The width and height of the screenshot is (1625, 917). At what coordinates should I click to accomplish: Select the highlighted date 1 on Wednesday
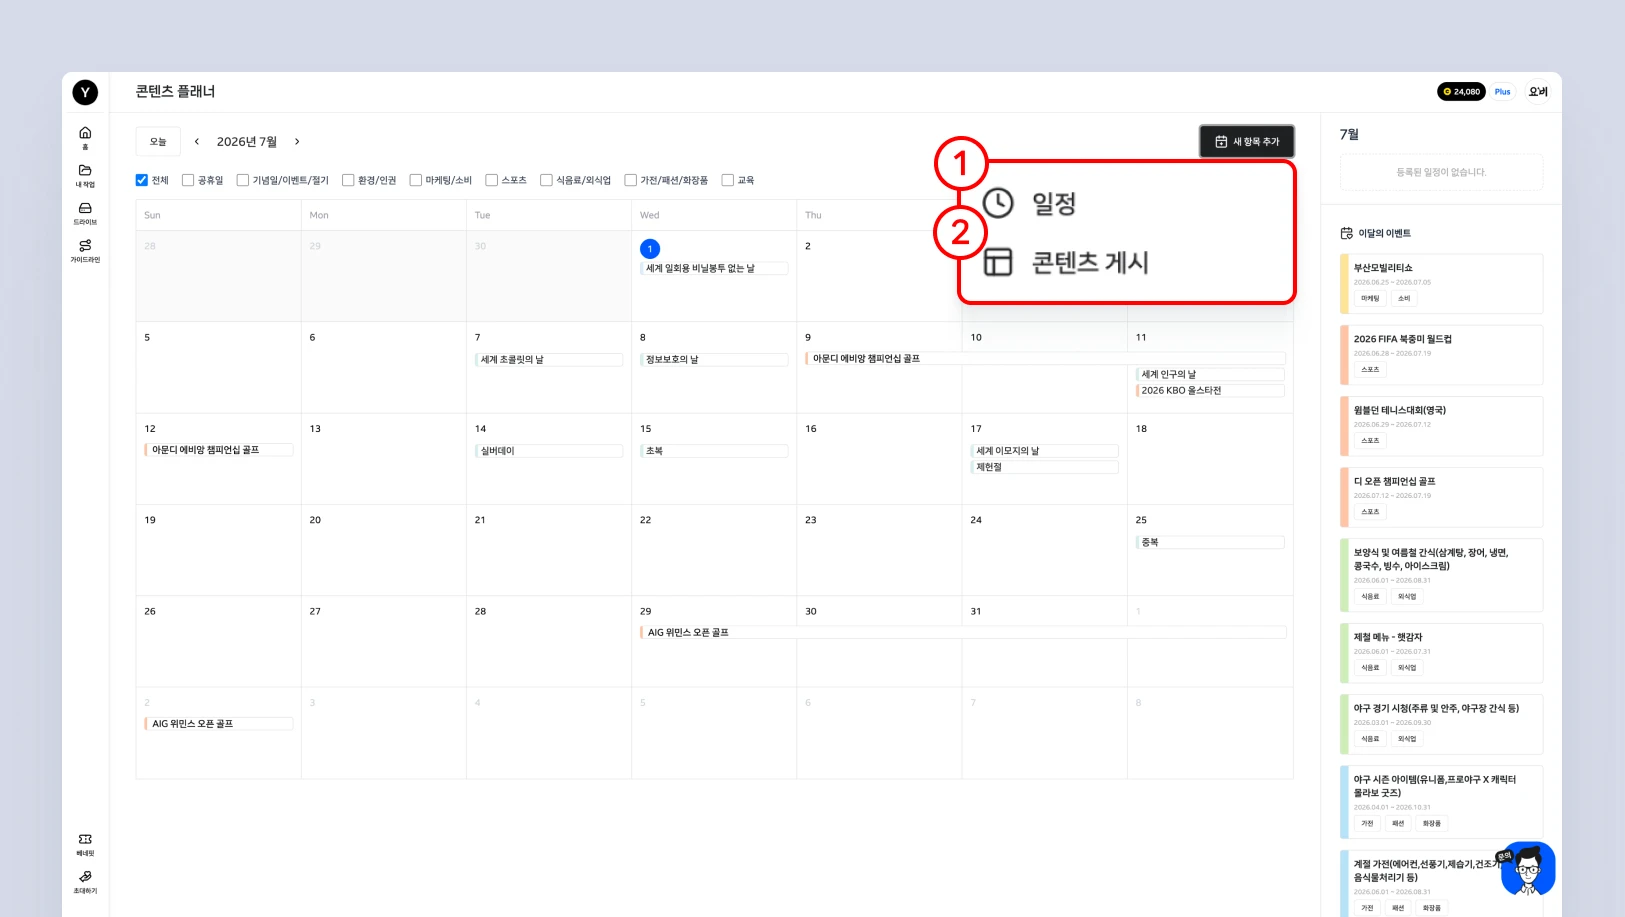650,248
